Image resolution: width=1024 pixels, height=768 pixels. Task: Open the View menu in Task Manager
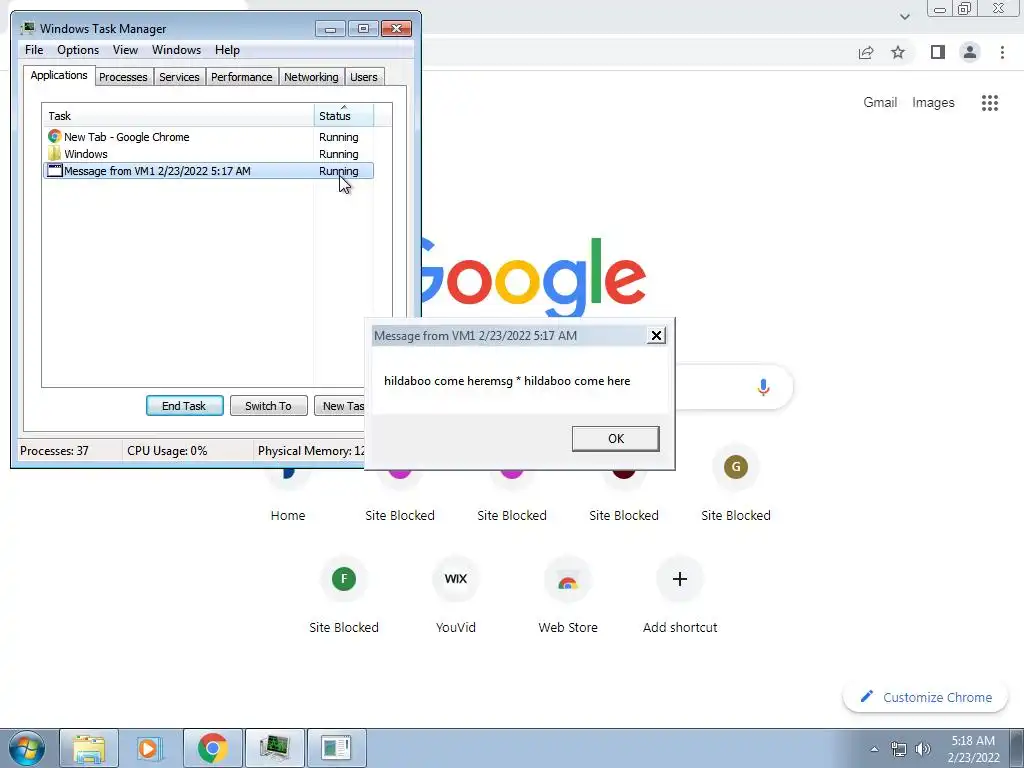click(x=125, y=50)
